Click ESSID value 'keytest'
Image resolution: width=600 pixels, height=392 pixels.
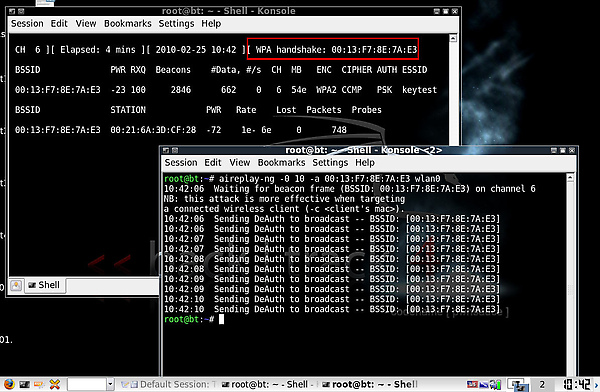(419, 90)
